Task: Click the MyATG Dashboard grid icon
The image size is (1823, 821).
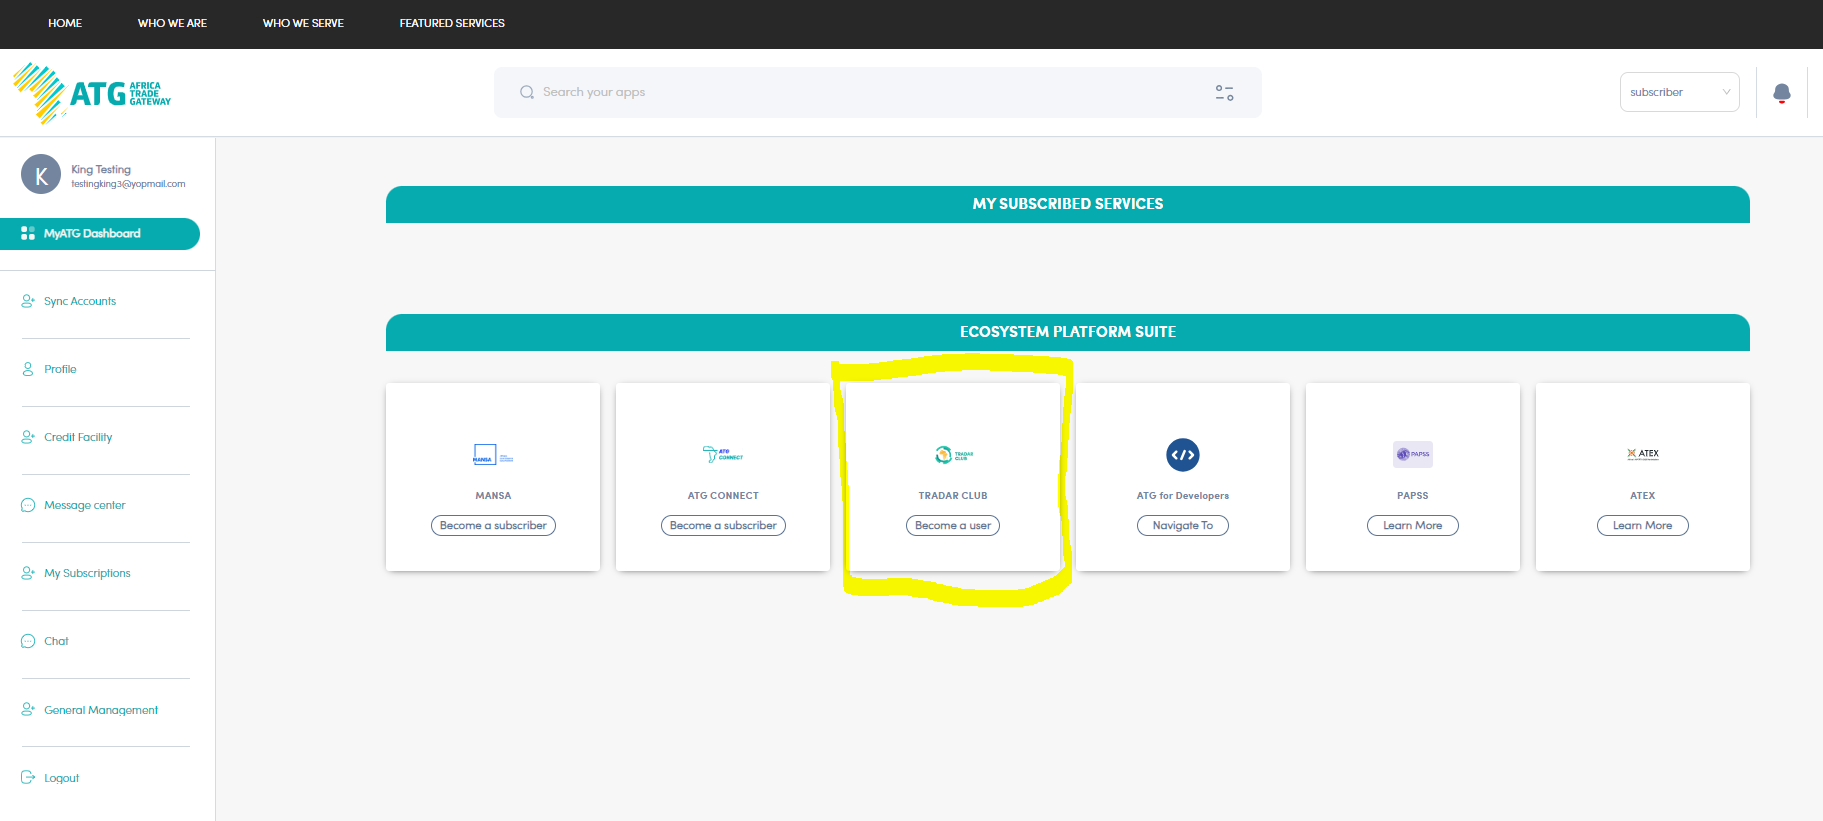Action: (28, 233)
